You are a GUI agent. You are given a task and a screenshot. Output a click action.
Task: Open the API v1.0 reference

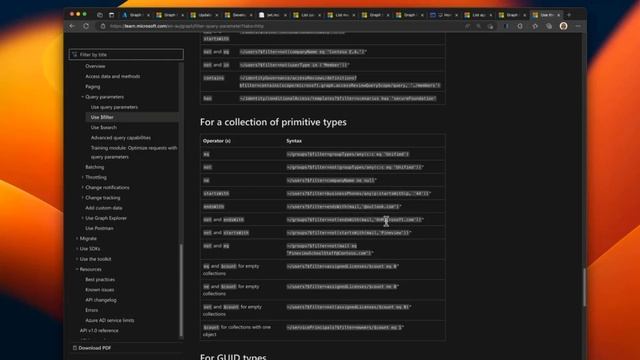(x=99, y=331)
